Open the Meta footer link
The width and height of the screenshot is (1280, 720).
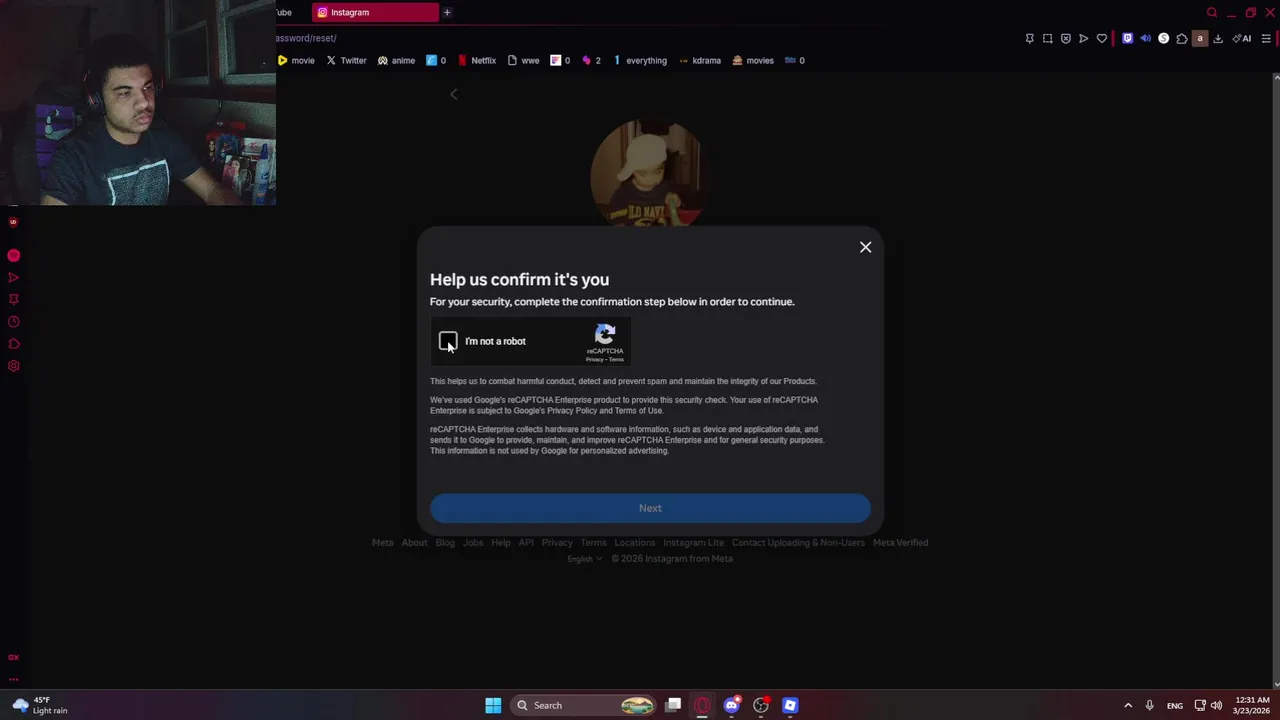[x=382, y=542]
